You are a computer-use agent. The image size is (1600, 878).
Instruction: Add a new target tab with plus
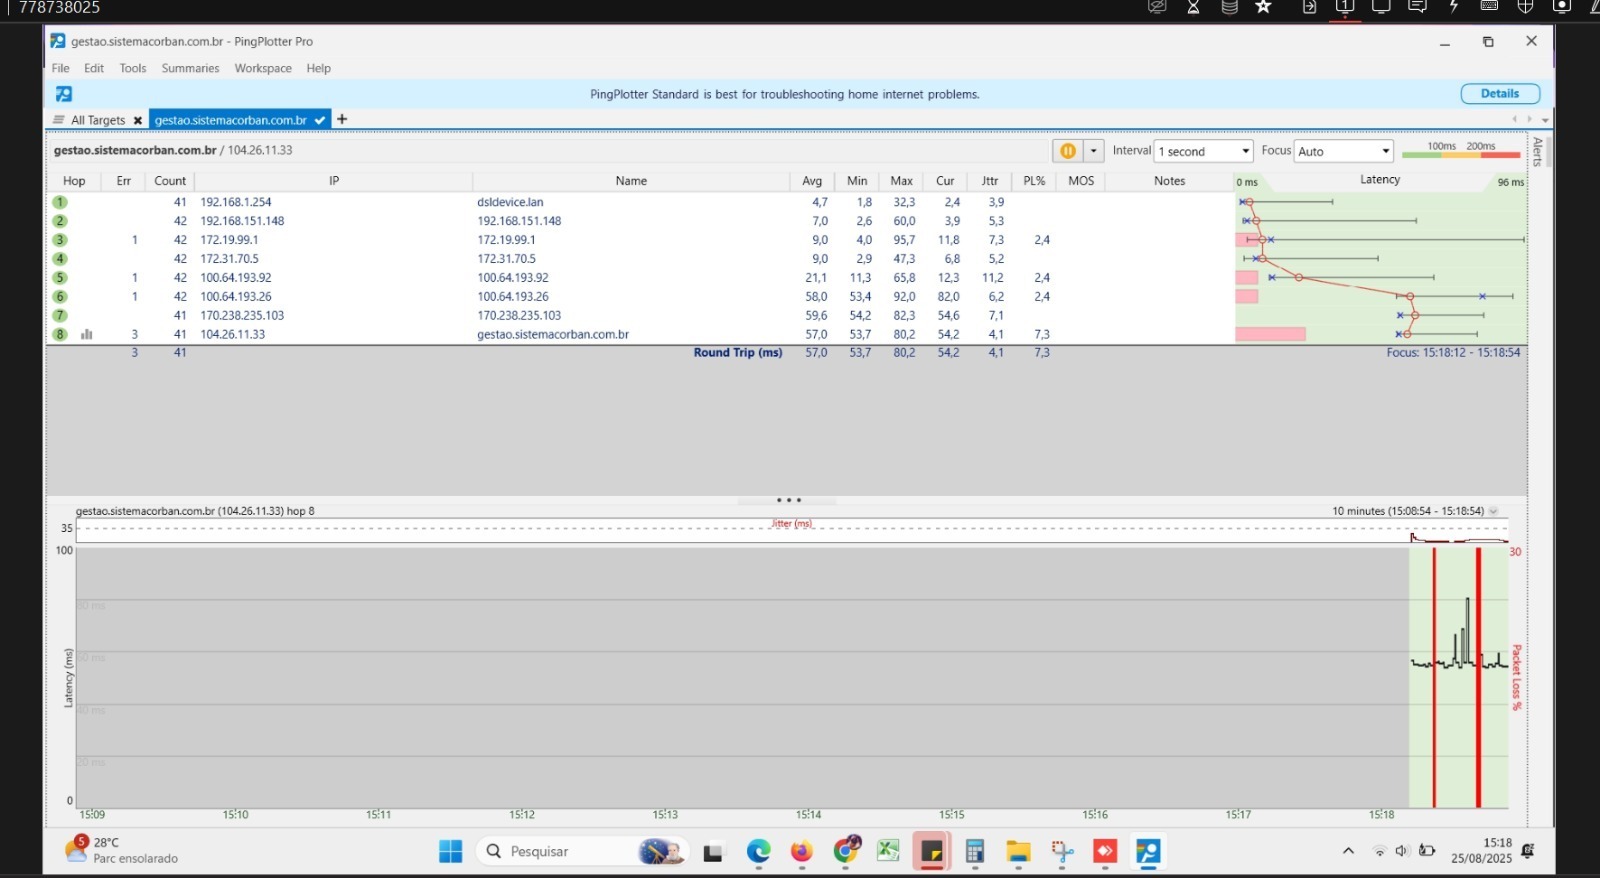(342, 119)
